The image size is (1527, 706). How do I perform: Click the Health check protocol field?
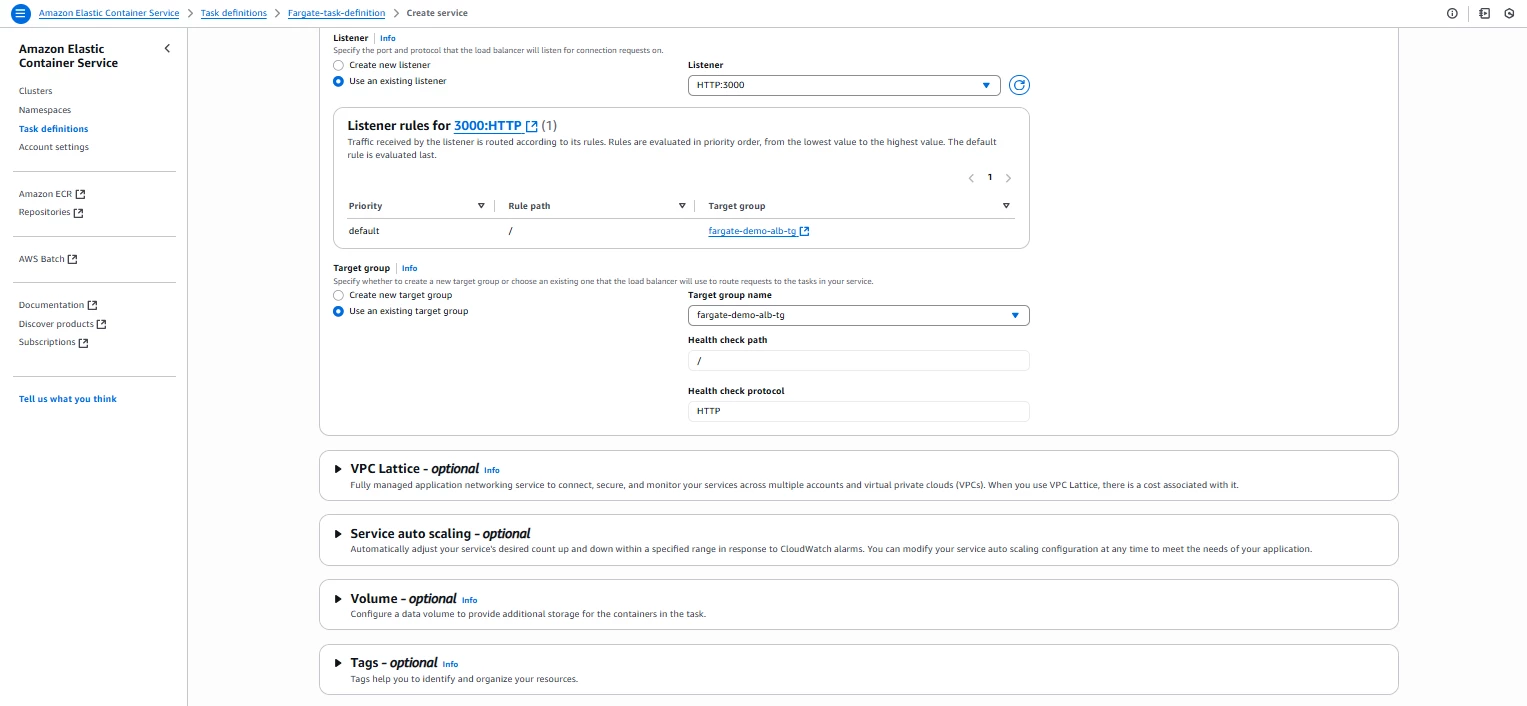(859, 411)
